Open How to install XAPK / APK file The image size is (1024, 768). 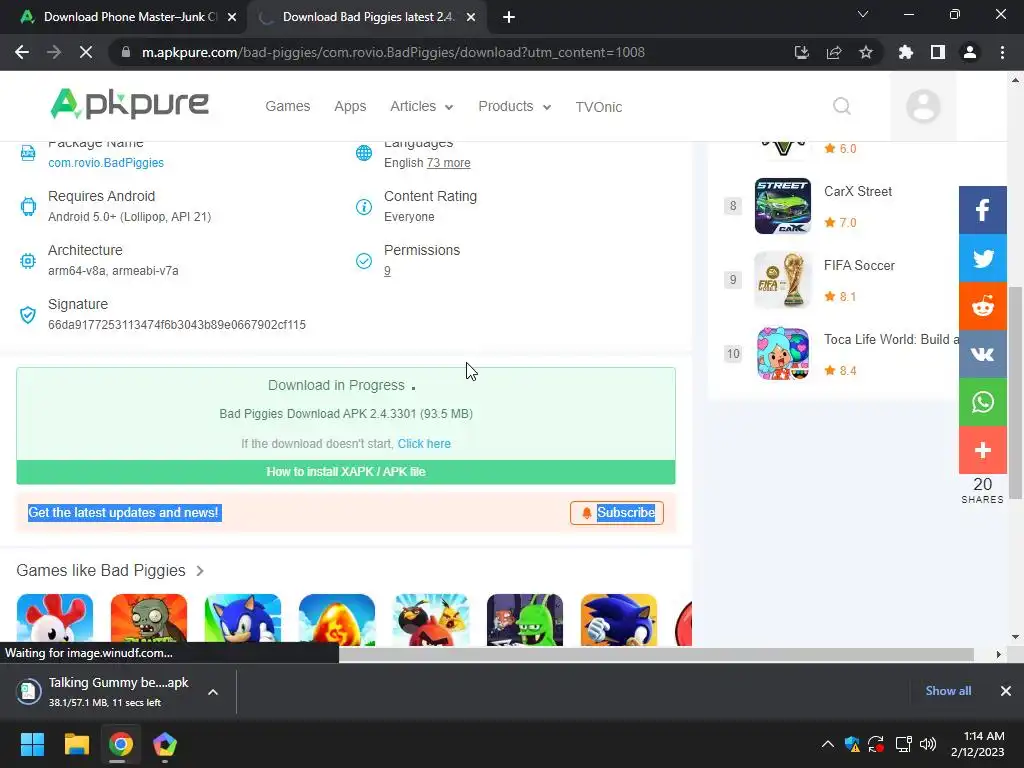point(346,472)
